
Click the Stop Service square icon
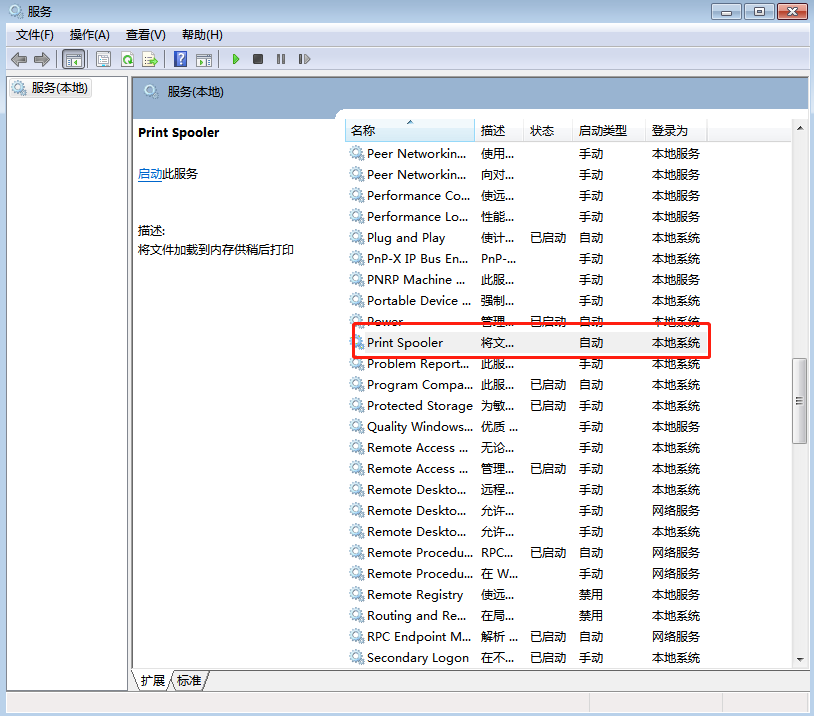[258, 59]
